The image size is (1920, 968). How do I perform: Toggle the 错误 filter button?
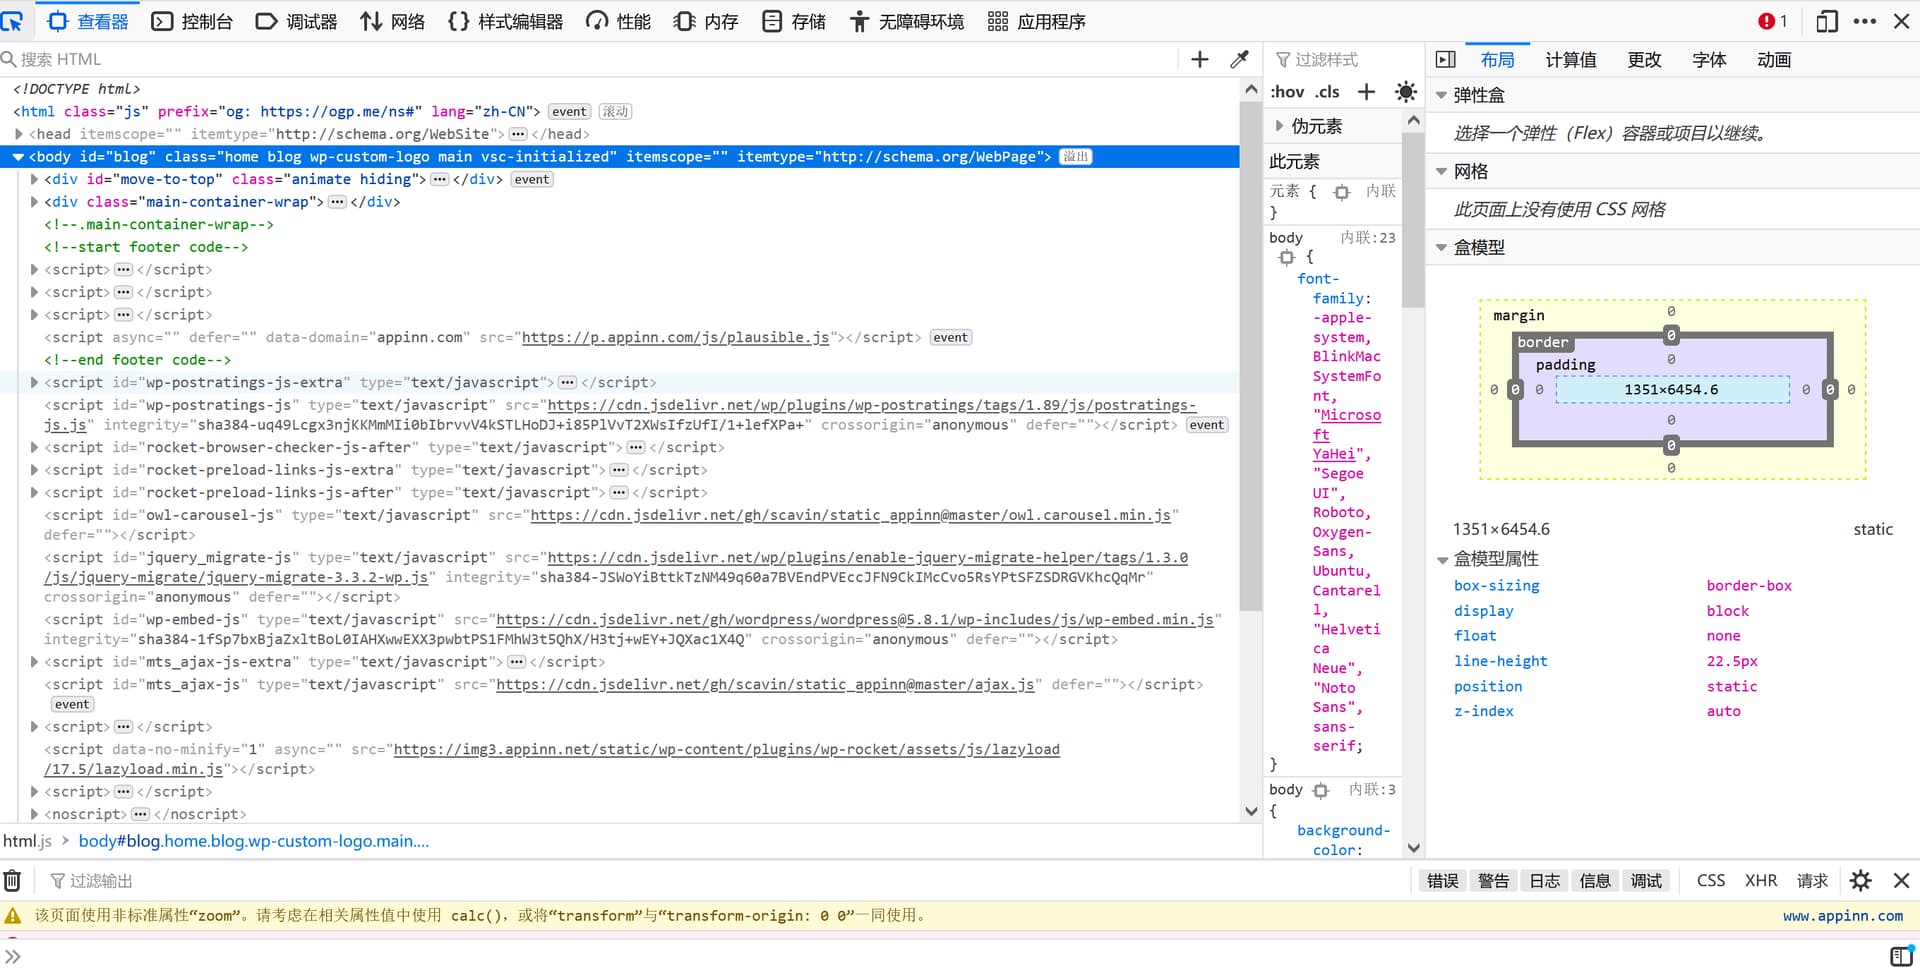pyautogui.click(x=1442, y=881)
